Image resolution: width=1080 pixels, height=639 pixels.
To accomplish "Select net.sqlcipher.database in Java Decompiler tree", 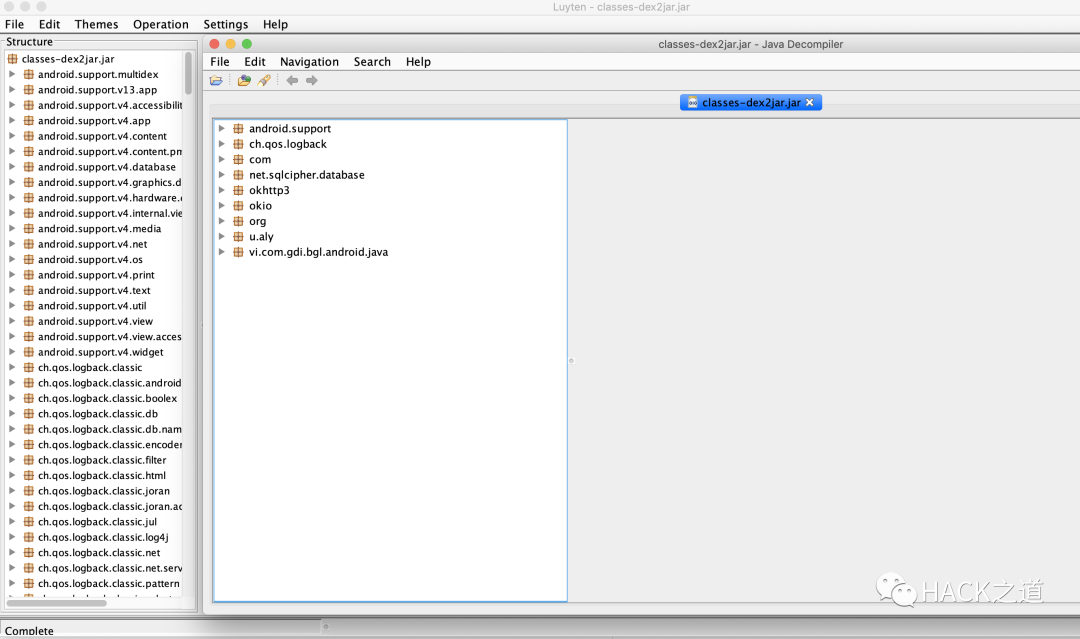I will tap(307, 175).
